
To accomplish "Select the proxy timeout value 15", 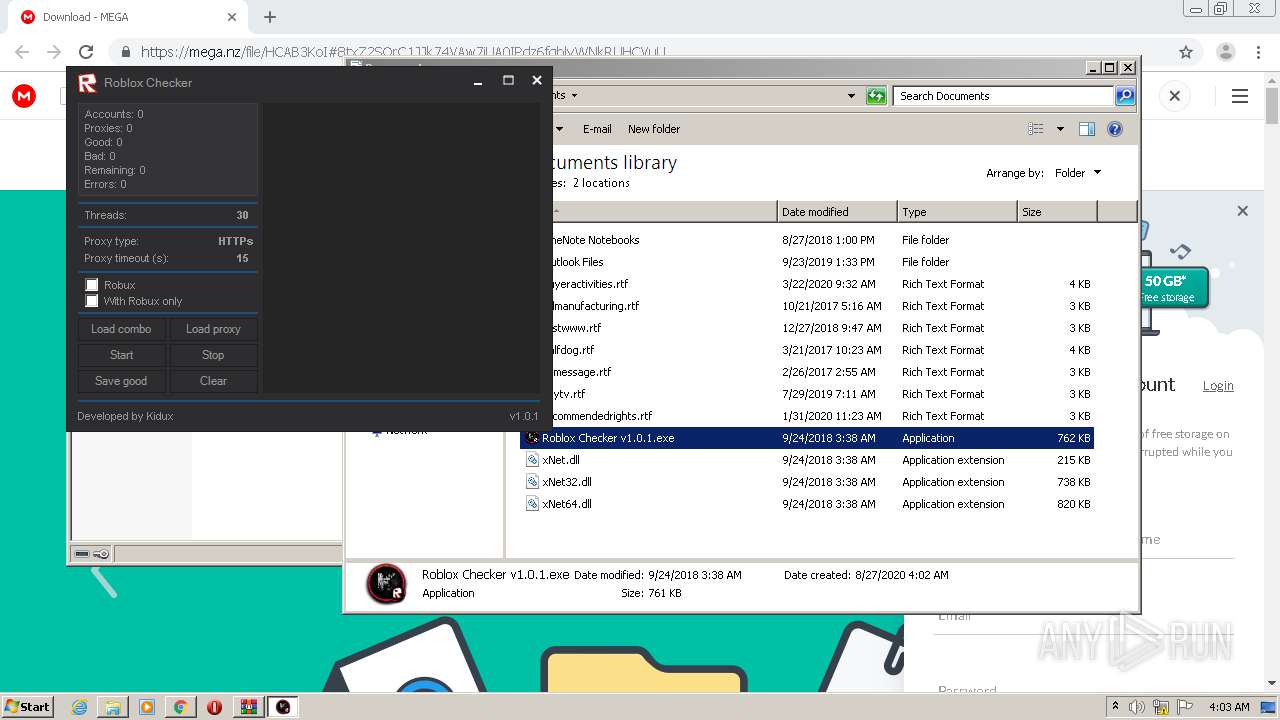I will coord(242,258).
